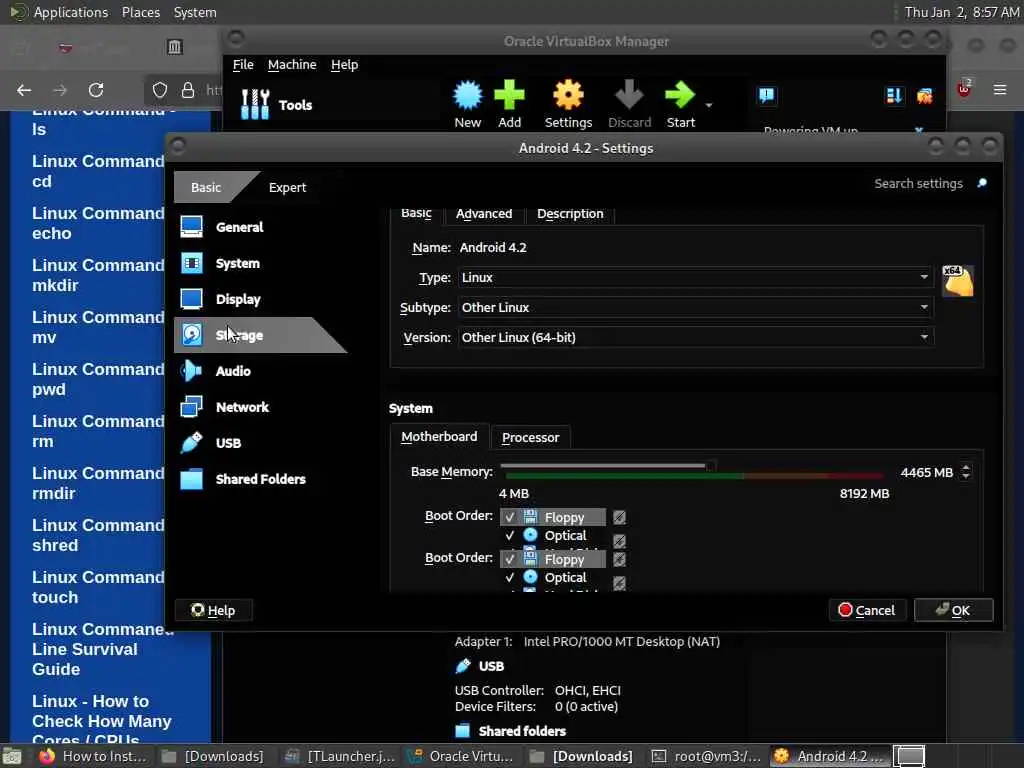Select the Advanced tab in General section
Screen dimensions: 1024x768
point(484,214)
